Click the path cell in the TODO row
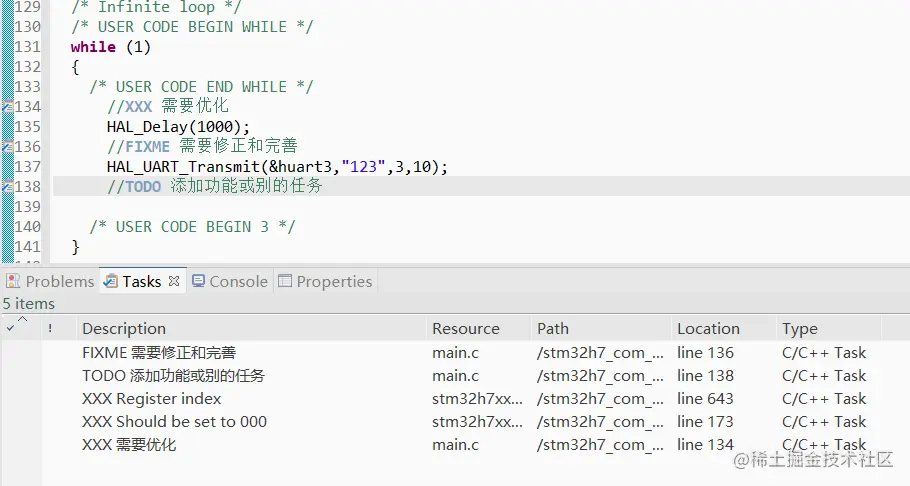 click(x=600, y=376)
